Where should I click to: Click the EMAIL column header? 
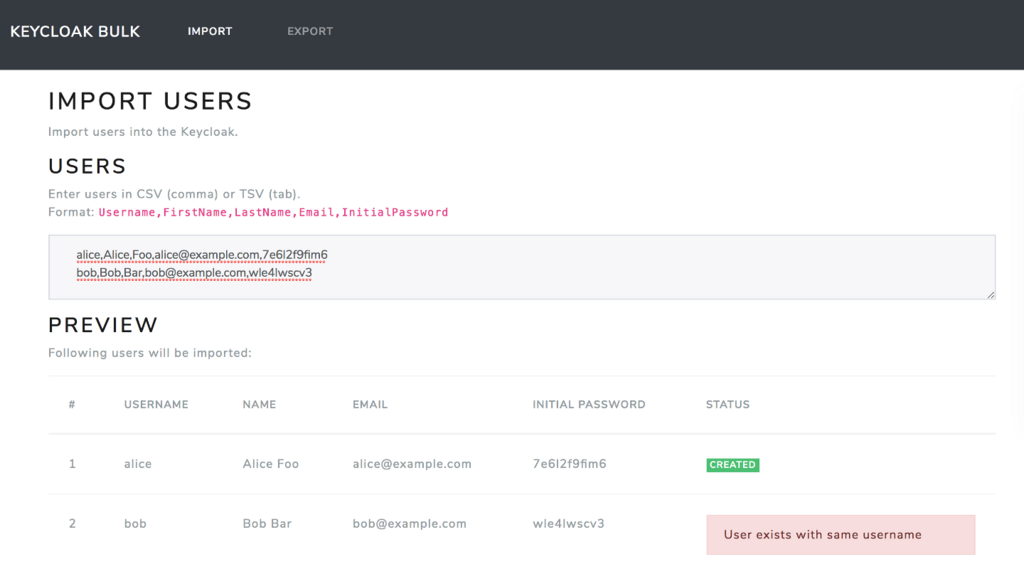tap(370, 404)
